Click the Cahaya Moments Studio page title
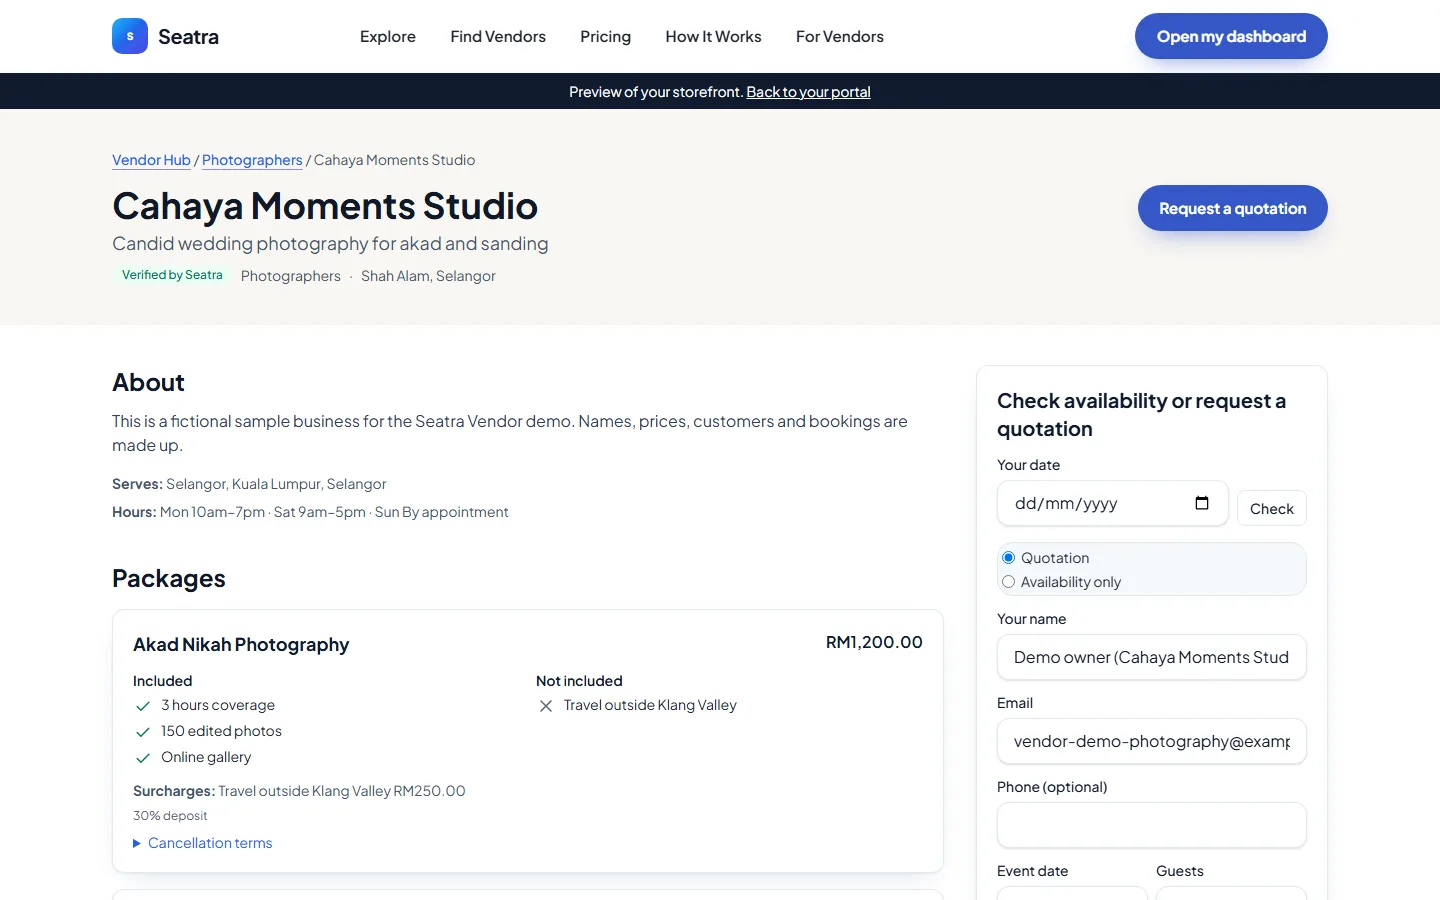The image size is (1440, 900). pos(325,206)
